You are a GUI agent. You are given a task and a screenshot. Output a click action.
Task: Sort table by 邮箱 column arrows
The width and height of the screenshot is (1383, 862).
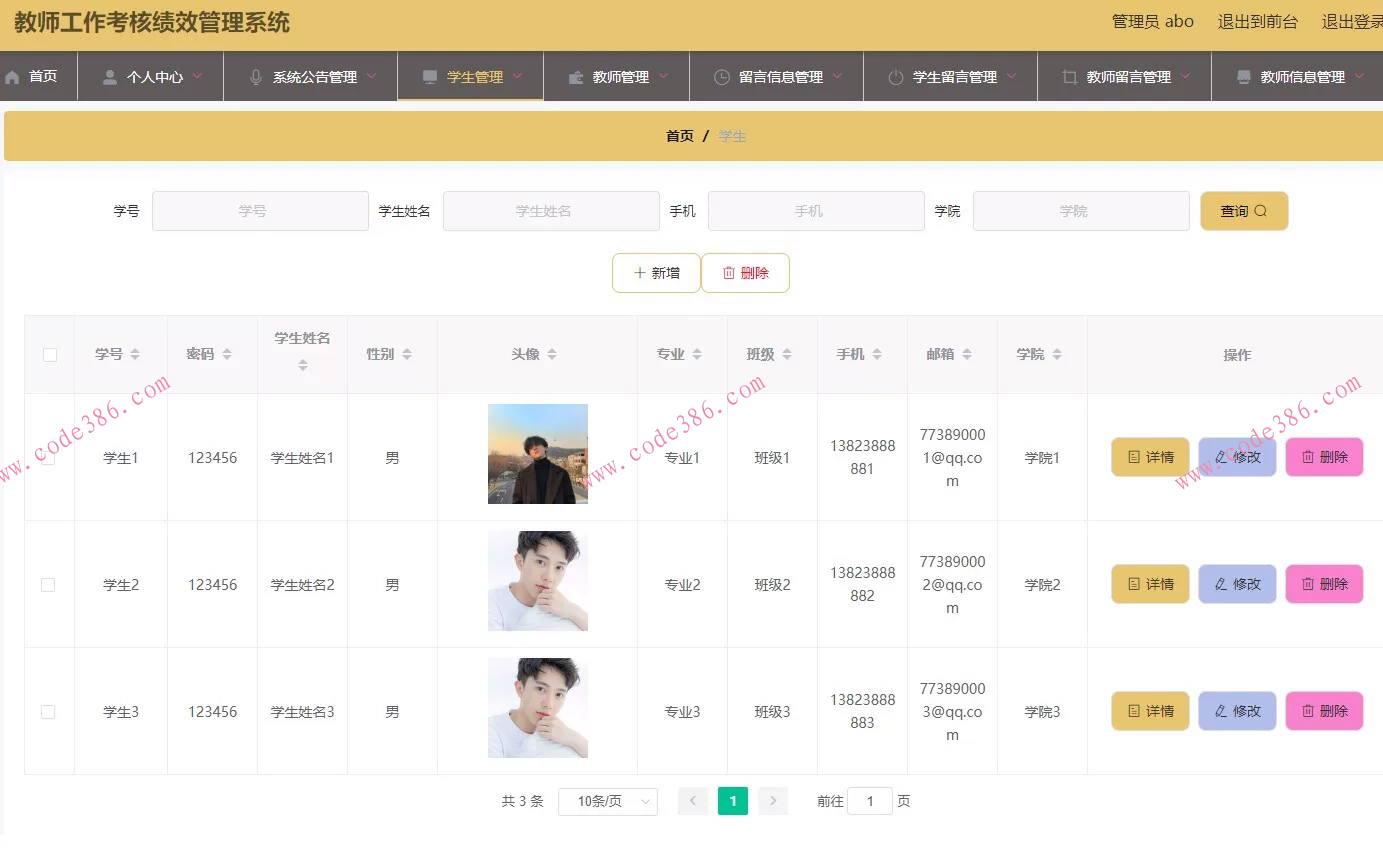pos(967,355)
